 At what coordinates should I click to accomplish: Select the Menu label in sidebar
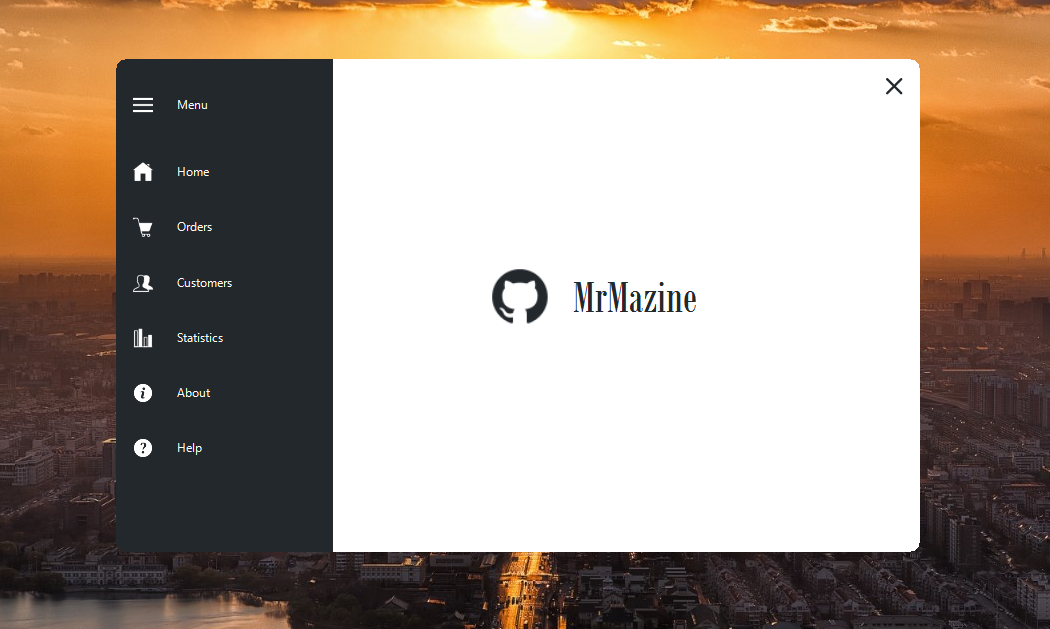click(192, 104)
